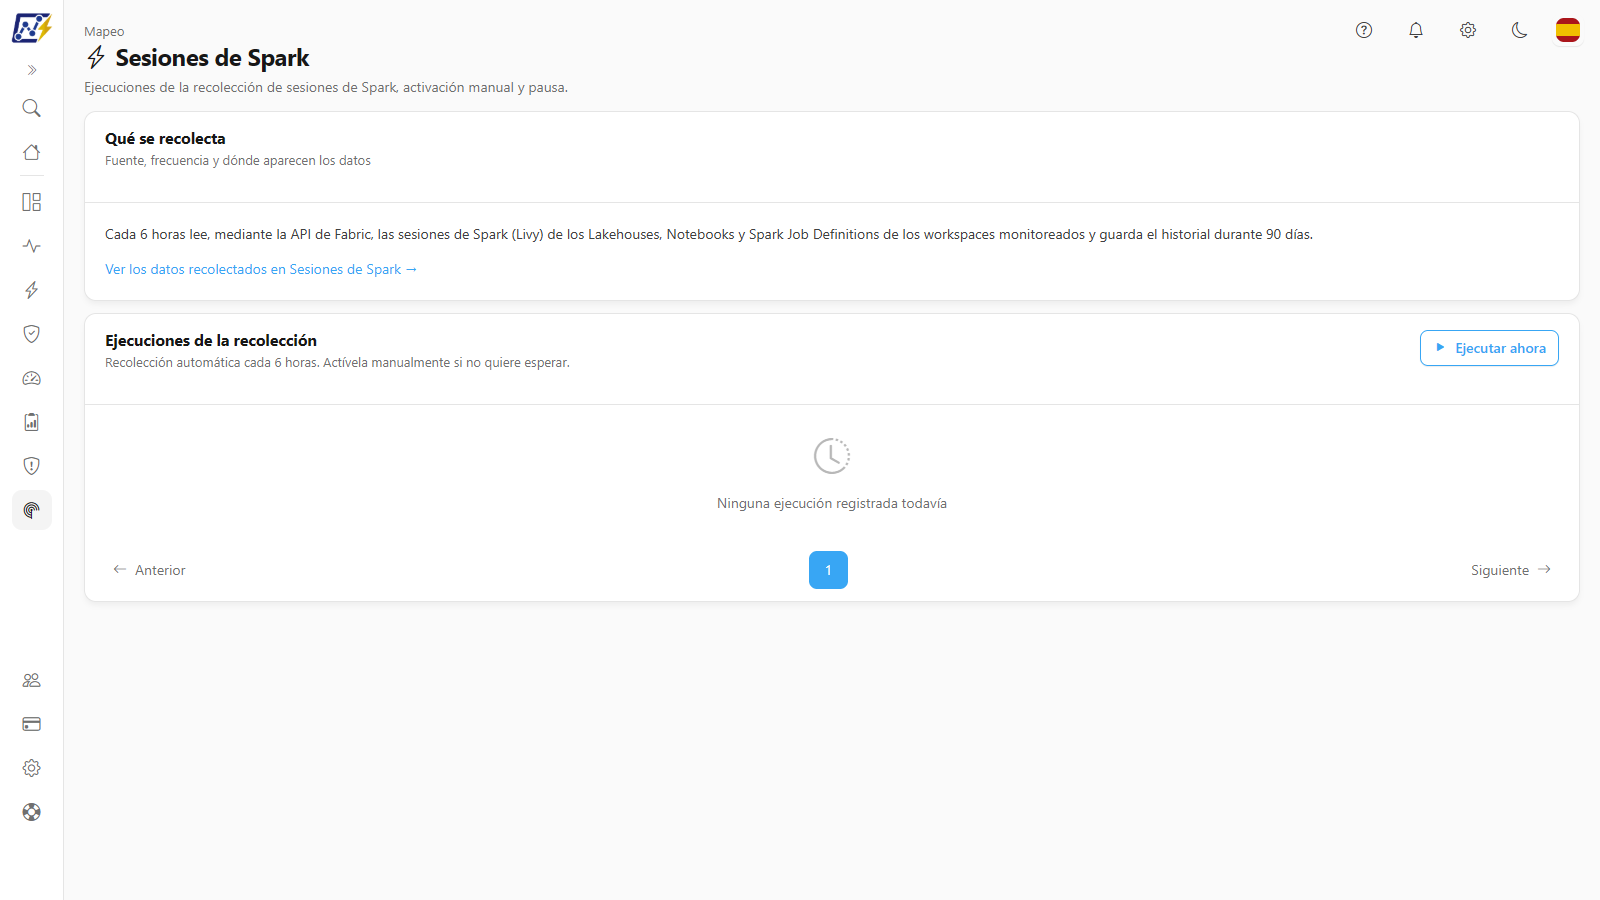1600x900 pixels.
Task: Click the app logo in the sidebar
Action: (x=31, y=28)
